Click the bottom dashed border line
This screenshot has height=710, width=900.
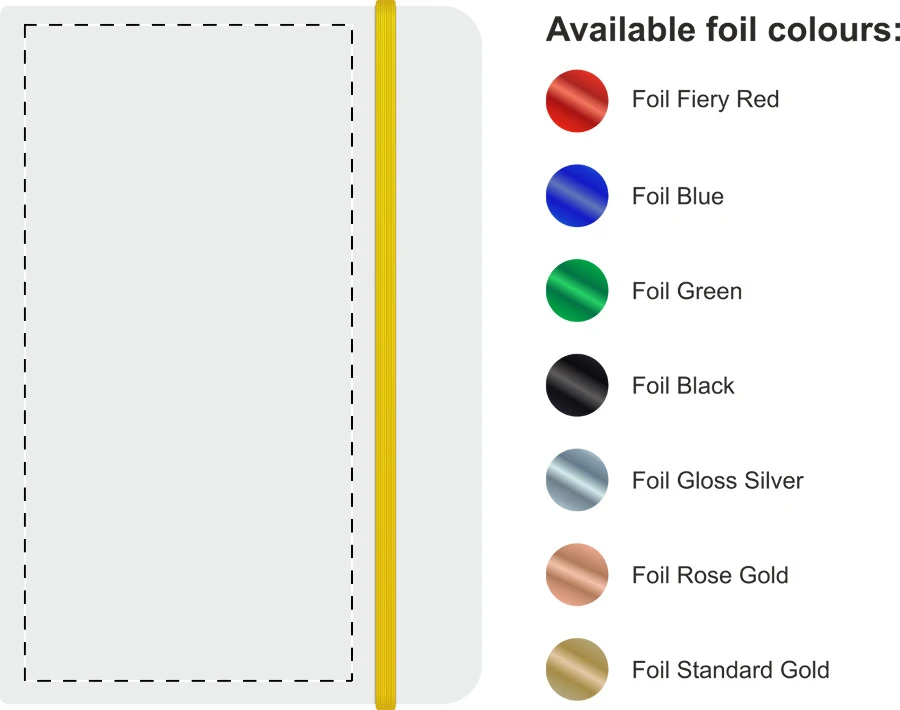[x=188, y=681]
